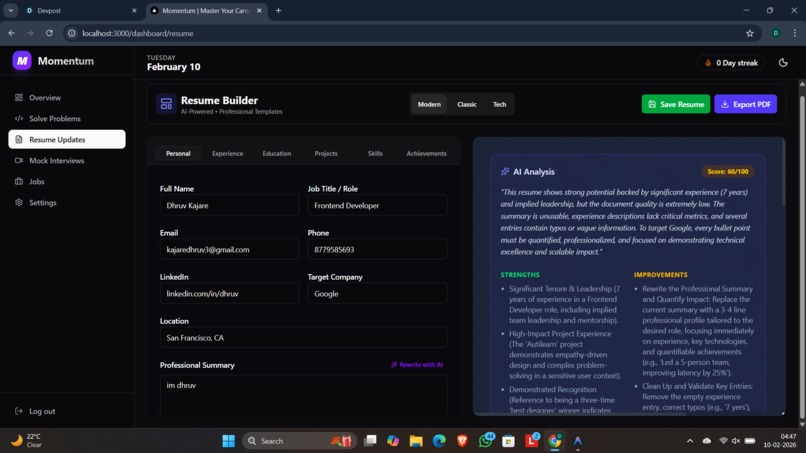
Task: Switch to the Achievements tab
Action: 426,154
